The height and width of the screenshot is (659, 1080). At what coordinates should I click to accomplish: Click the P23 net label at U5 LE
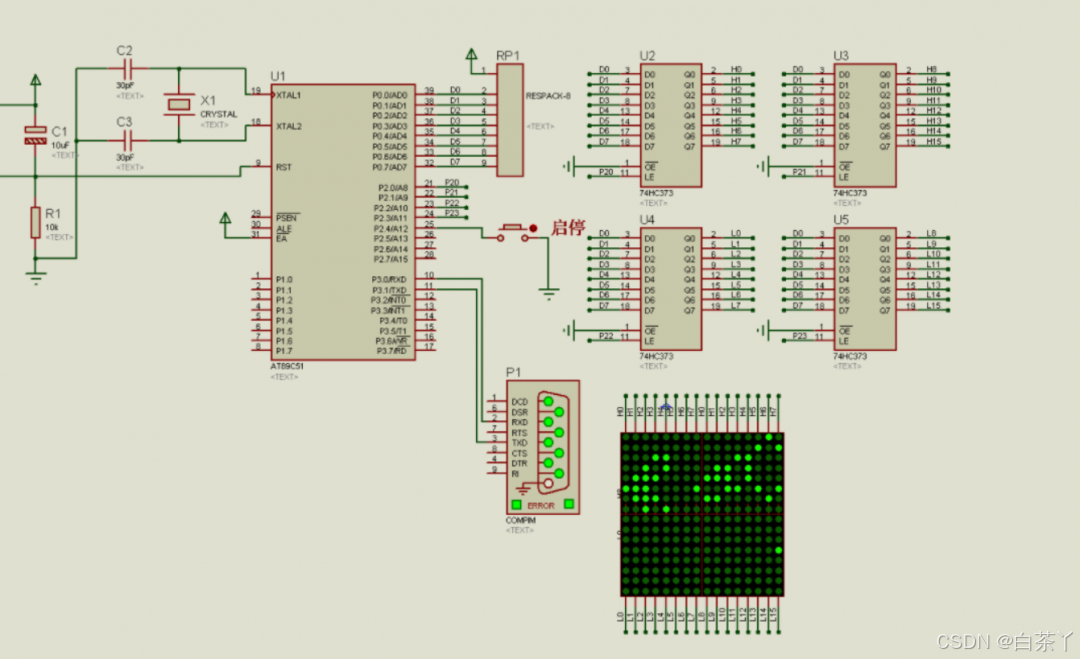coord(800,335)
